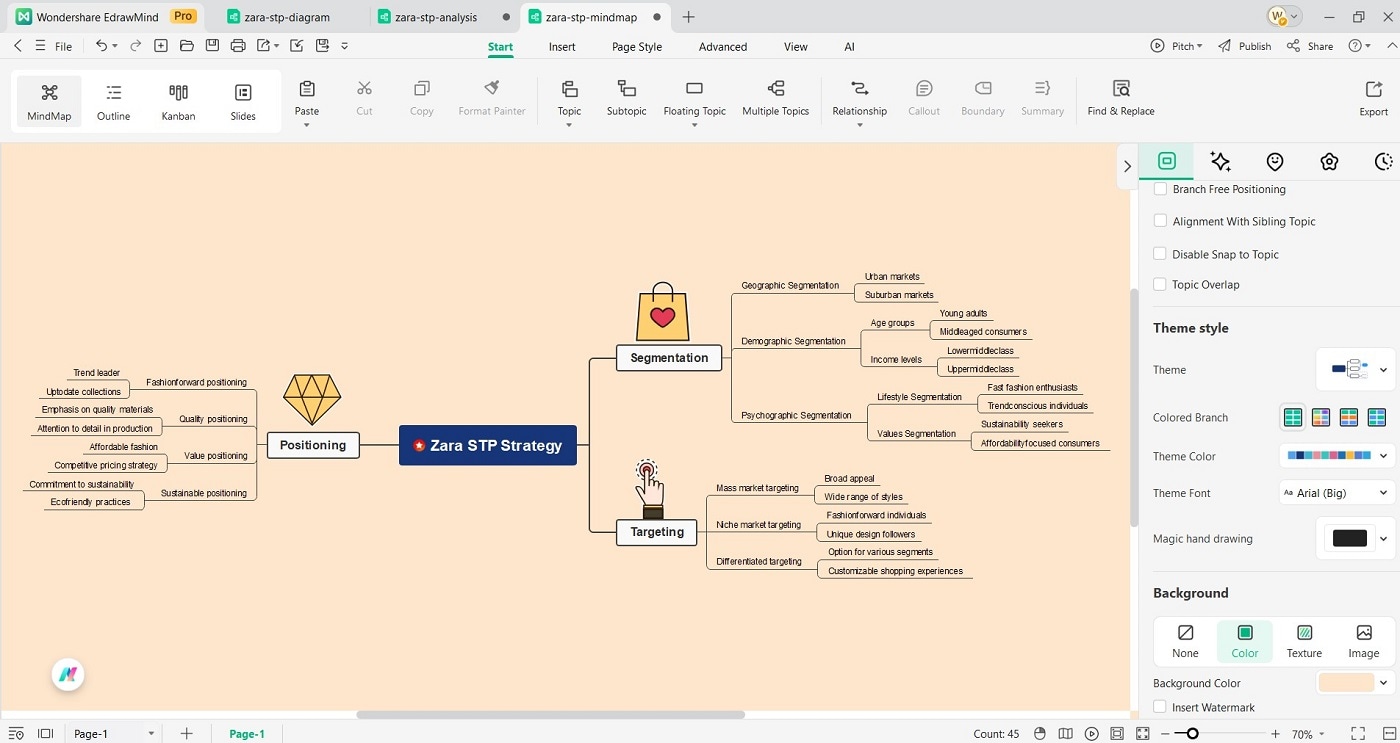This screenshot has width=1400, height=743.
Task: Switch to the Advanced ribbon tab
Action: coord(723,47)
